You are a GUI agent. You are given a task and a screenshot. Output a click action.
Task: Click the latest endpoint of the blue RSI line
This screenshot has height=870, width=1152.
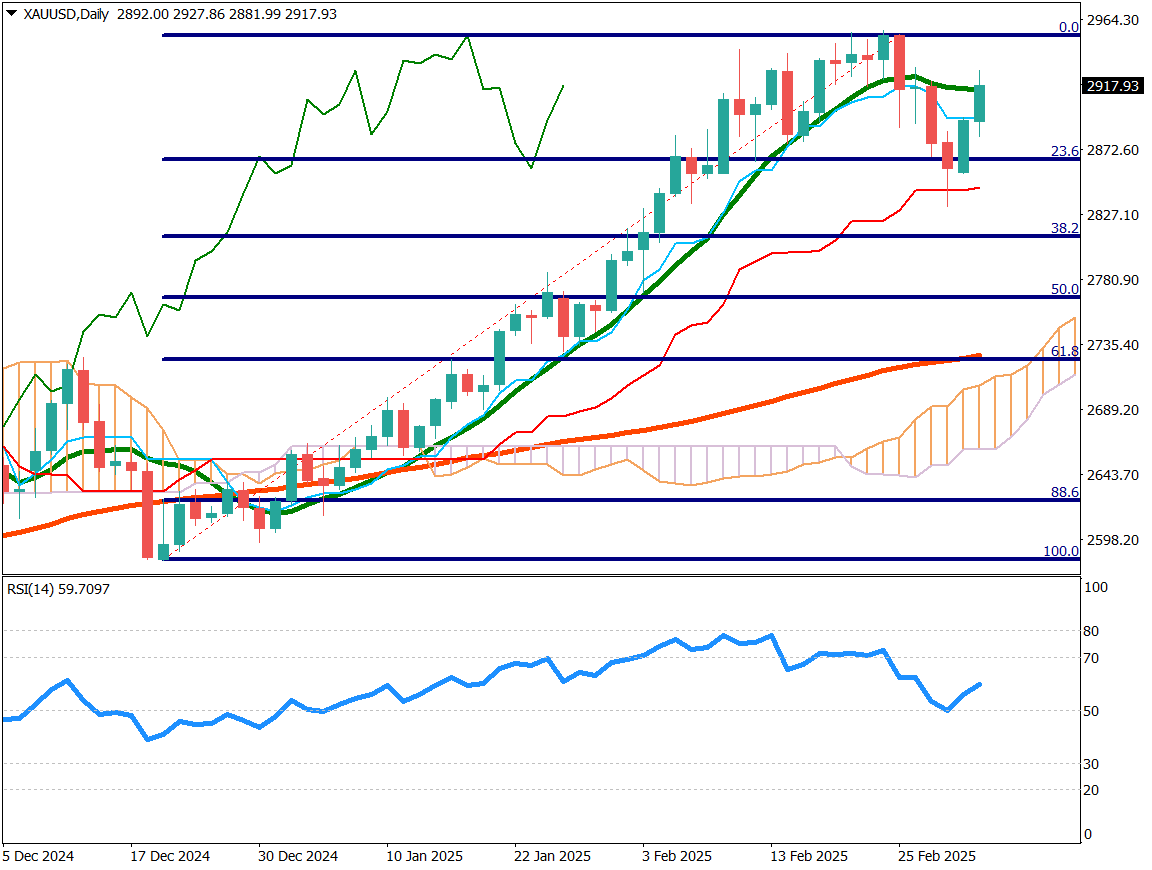(x=980, y=684)
